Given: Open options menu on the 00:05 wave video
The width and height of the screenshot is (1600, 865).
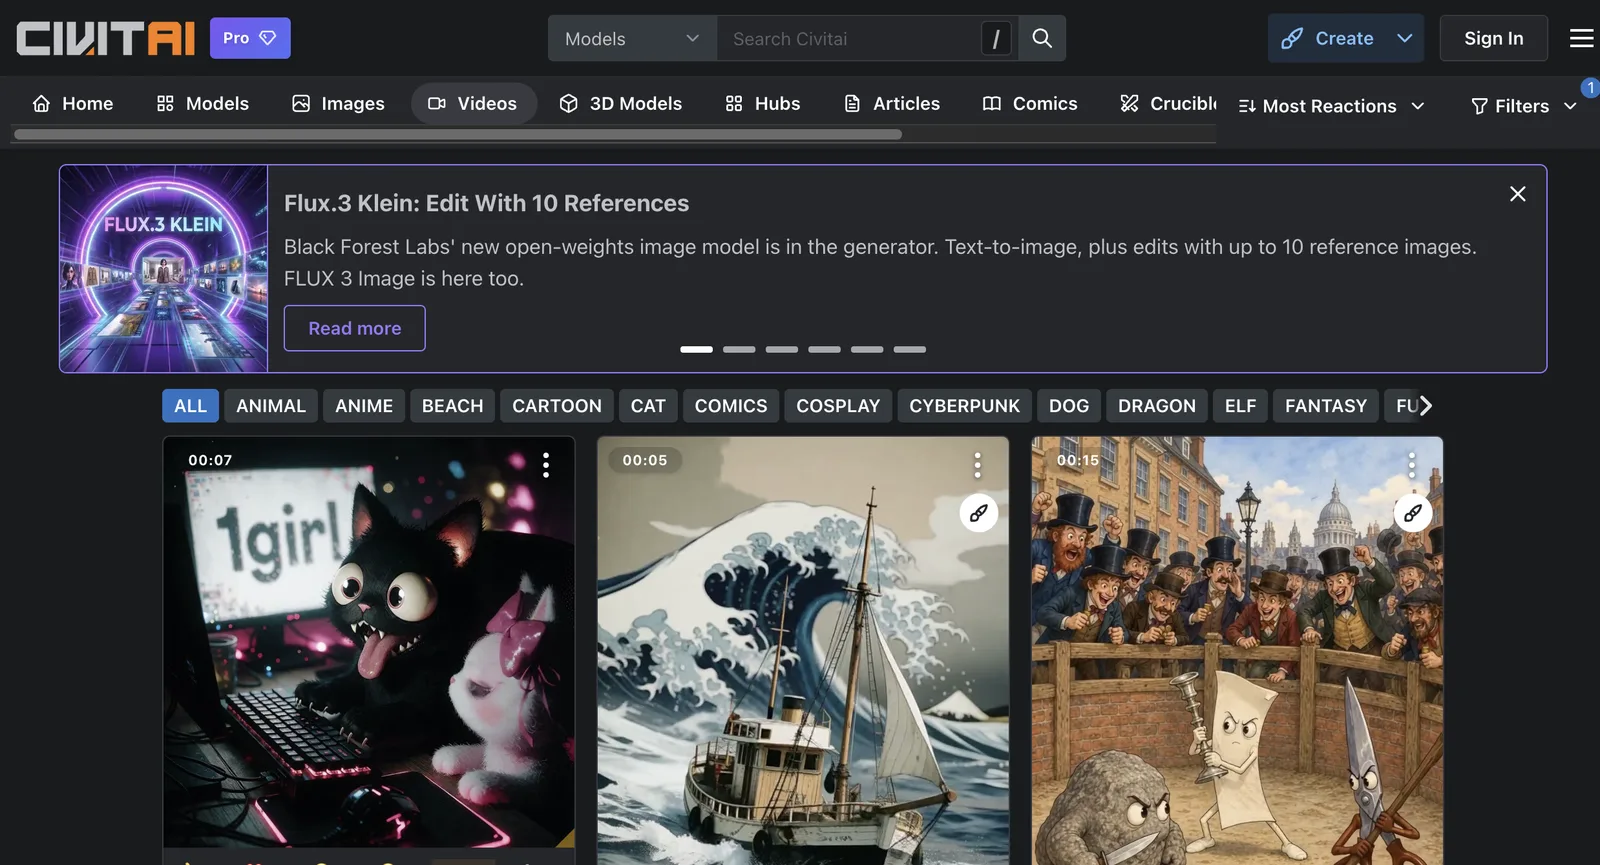Looking at the screenshot, I should (x=977, y=465).
